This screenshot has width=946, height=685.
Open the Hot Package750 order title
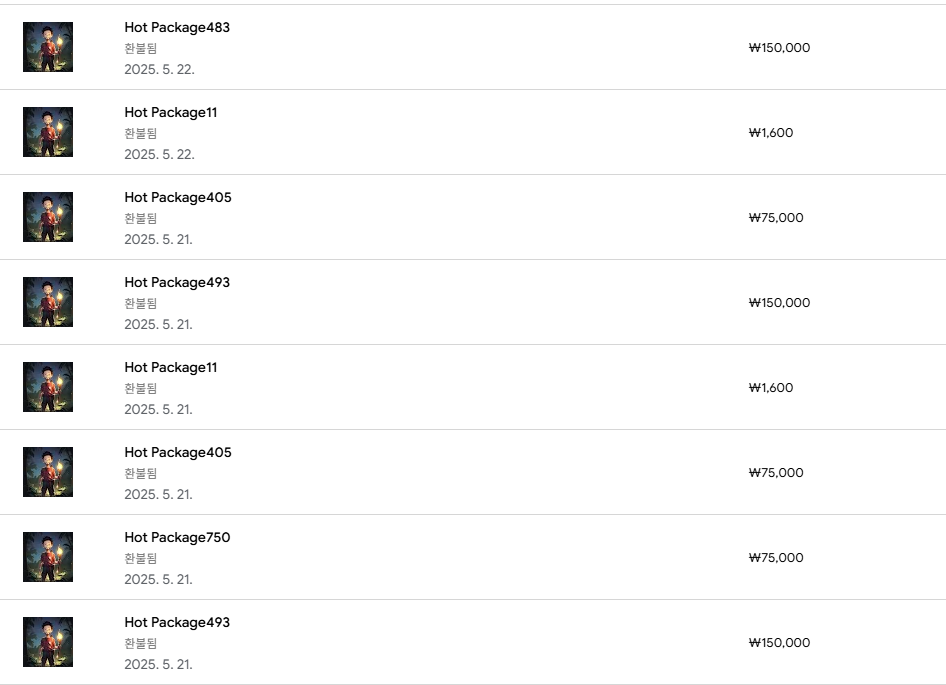pos(177,538)
